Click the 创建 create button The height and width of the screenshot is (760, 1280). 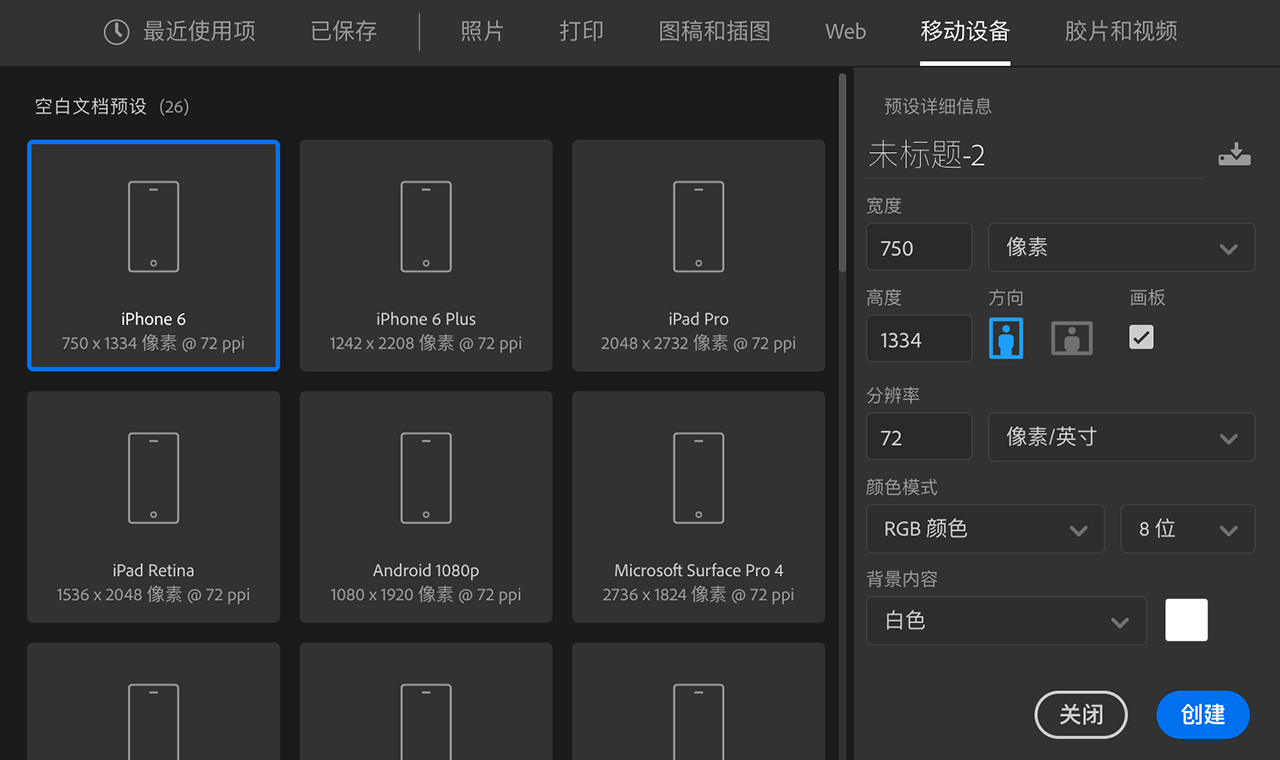click(x=1202, y=715)
